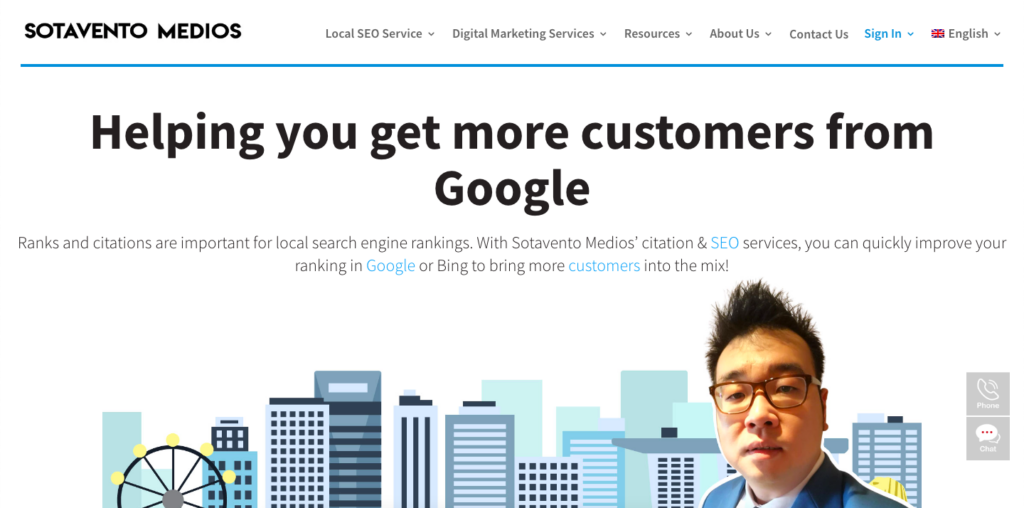This screenshot has height=508, width=1024.
Task: Expand the chevron beside Local SEO Service
Action: point(431,34)
